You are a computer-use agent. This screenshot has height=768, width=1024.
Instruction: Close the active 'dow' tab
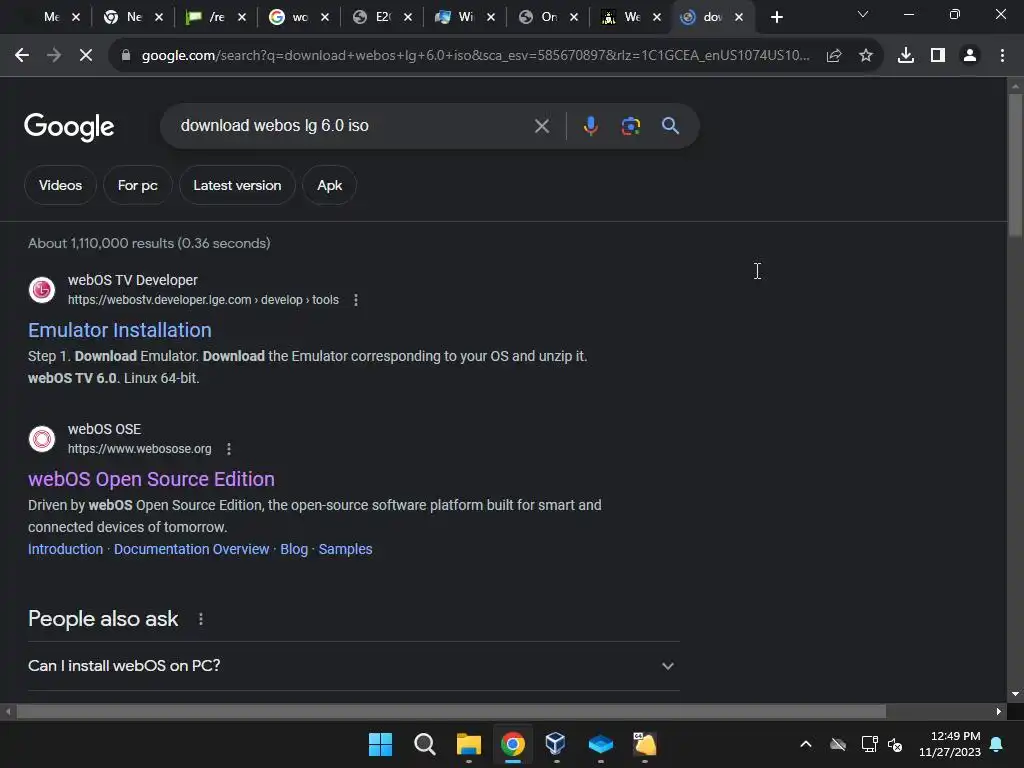tap(739, 18)
